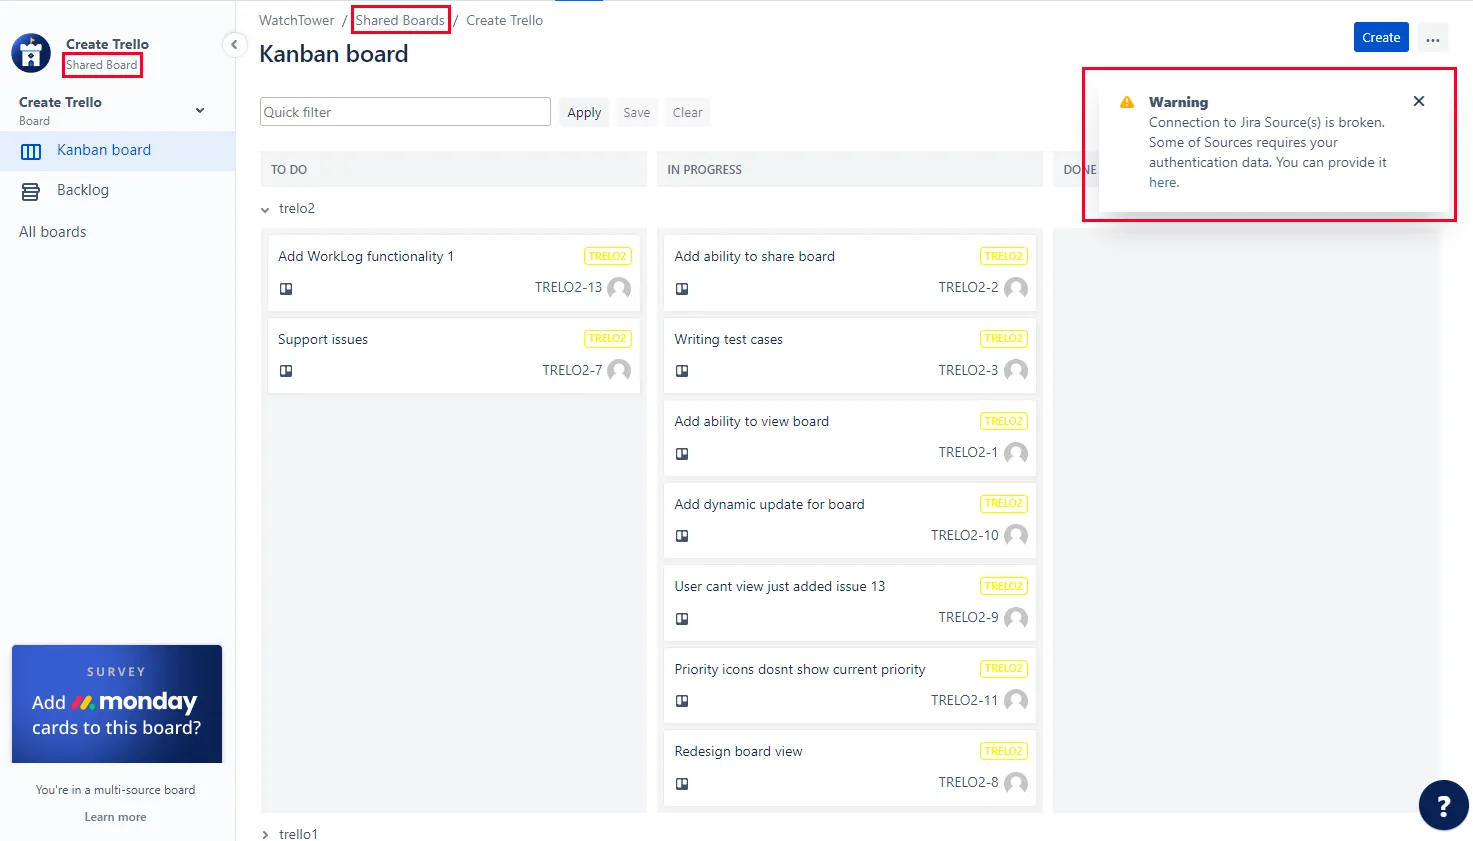Screen dimensions: 1473x841
Task: Open the 'Add WorkLog functionality 1' card
Action: 454,272
